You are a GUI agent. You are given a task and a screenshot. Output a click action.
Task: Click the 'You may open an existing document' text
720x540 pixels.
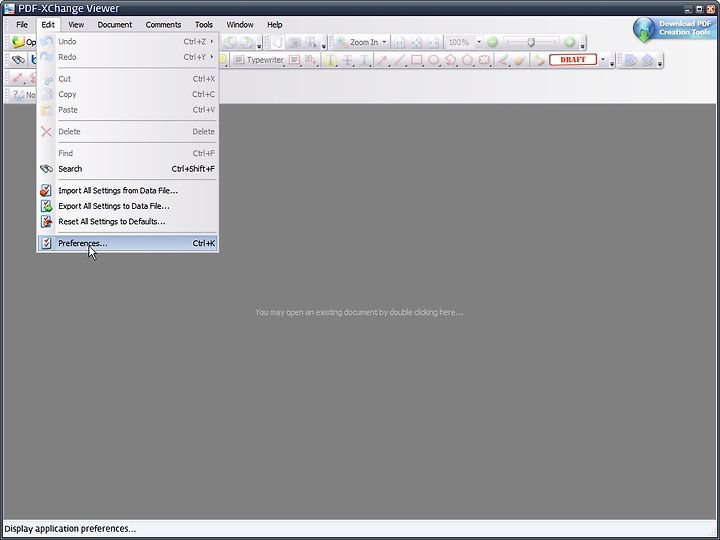click(359, 312)
